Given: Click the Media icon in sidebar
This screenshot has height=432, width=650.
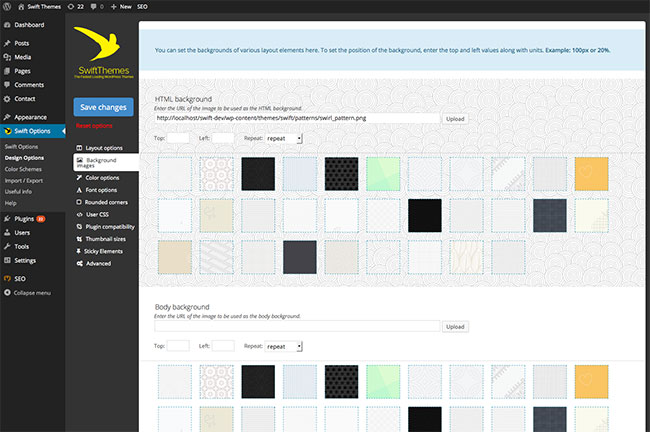Looking at the screenshot, I should pyautogui.click(x=7, y=57).
